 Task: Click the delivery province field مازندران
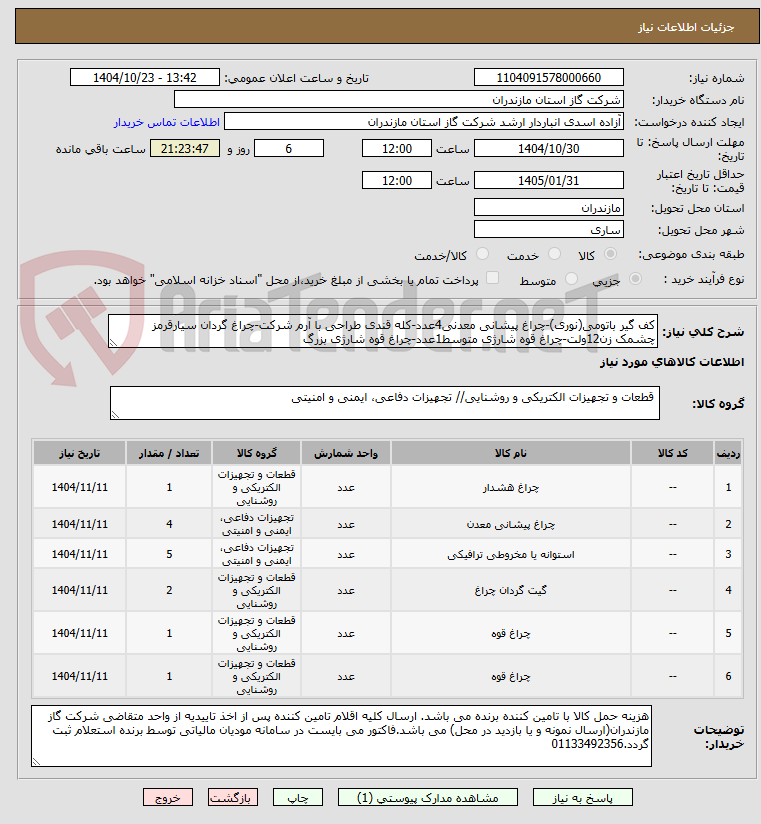(549, 208)
